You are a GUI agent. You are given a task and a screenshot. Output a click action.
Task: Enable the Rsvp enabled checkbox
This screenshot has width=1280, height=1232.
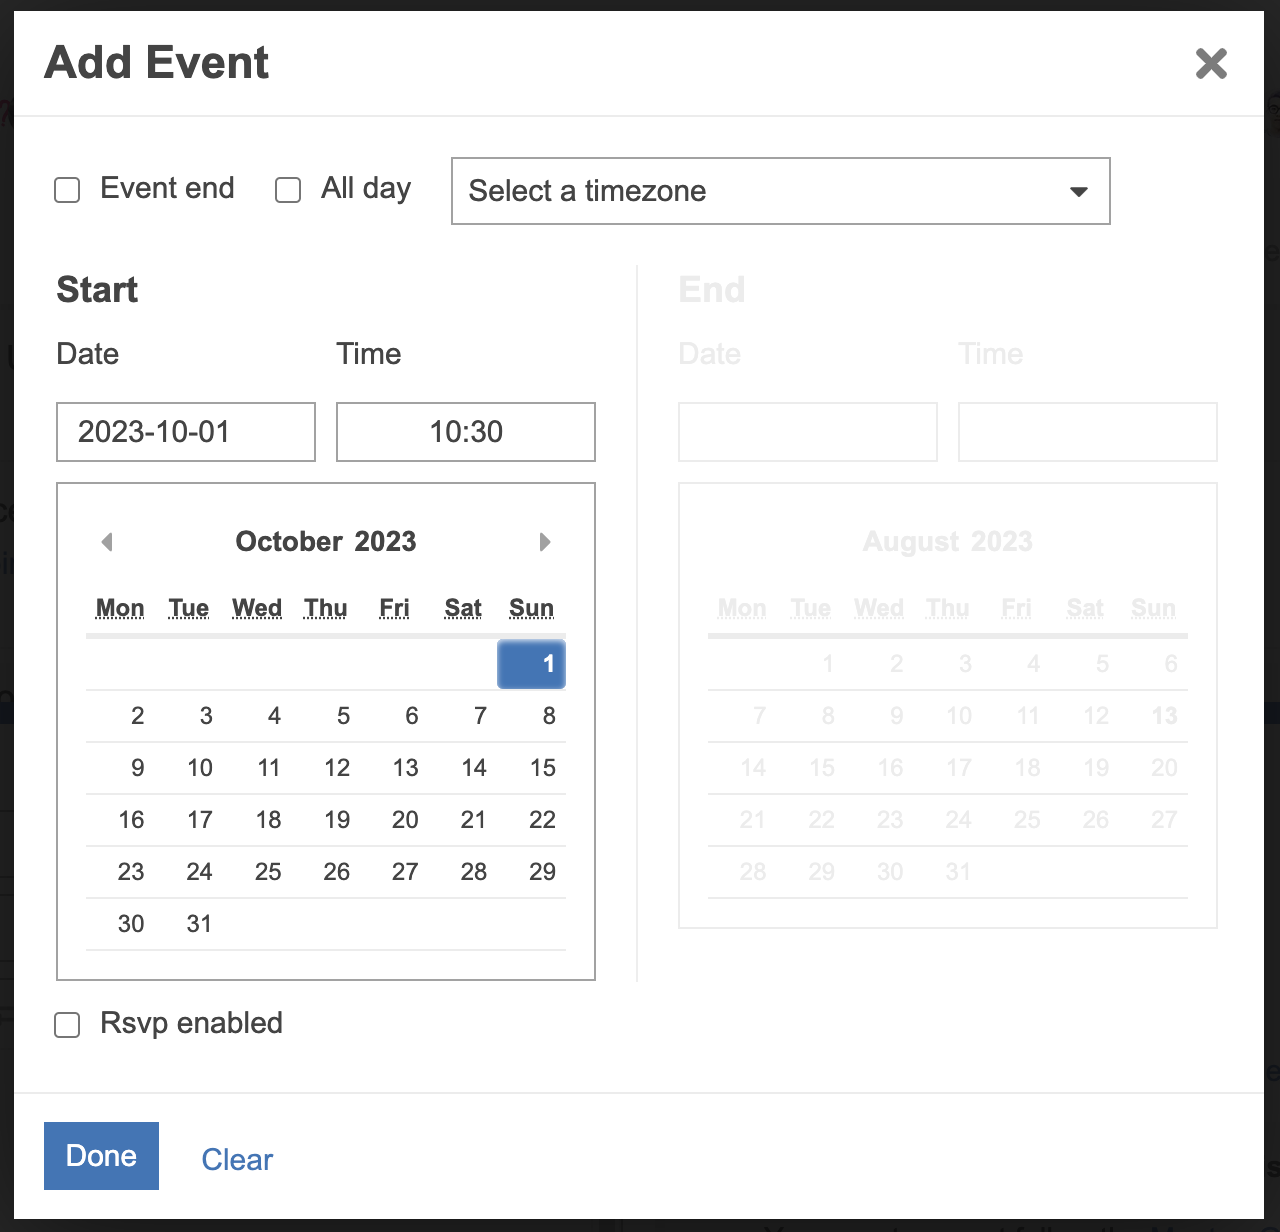point(67,1025)
